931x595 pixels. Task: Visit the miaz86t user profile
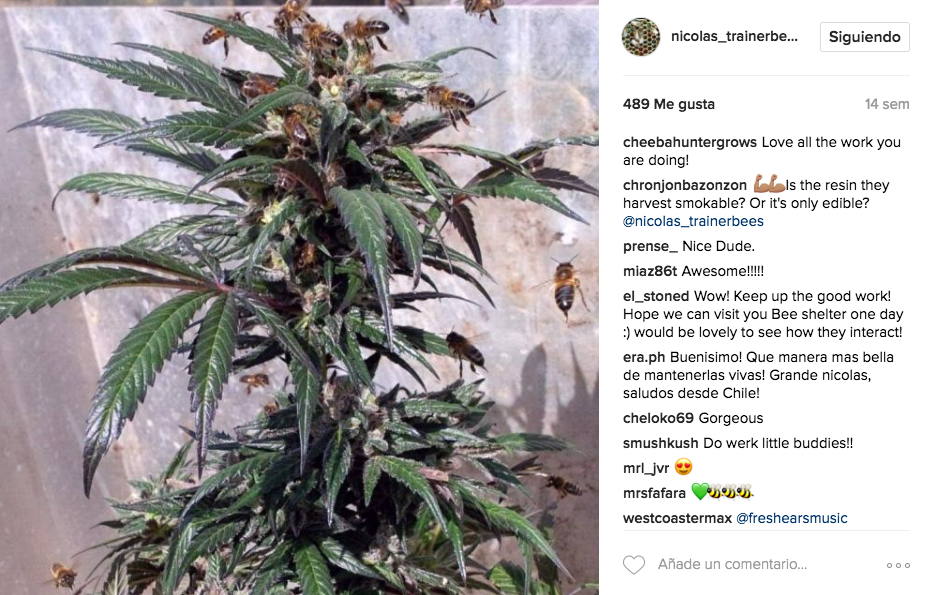[650, 271]
